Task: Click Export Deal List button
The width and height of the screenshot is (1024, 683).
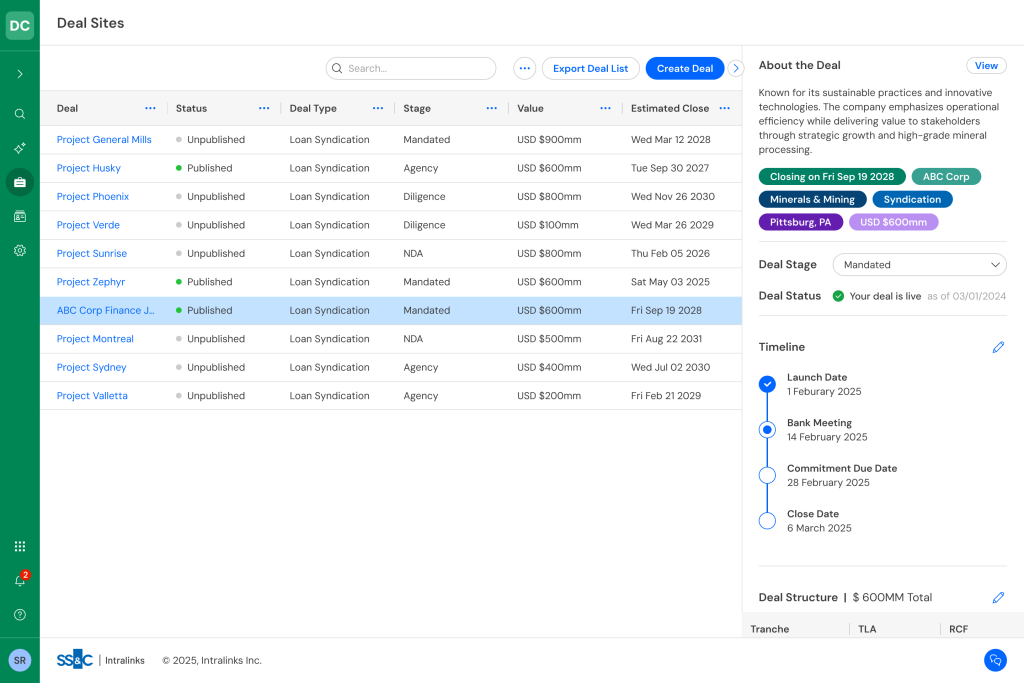Action: point(590,69)
